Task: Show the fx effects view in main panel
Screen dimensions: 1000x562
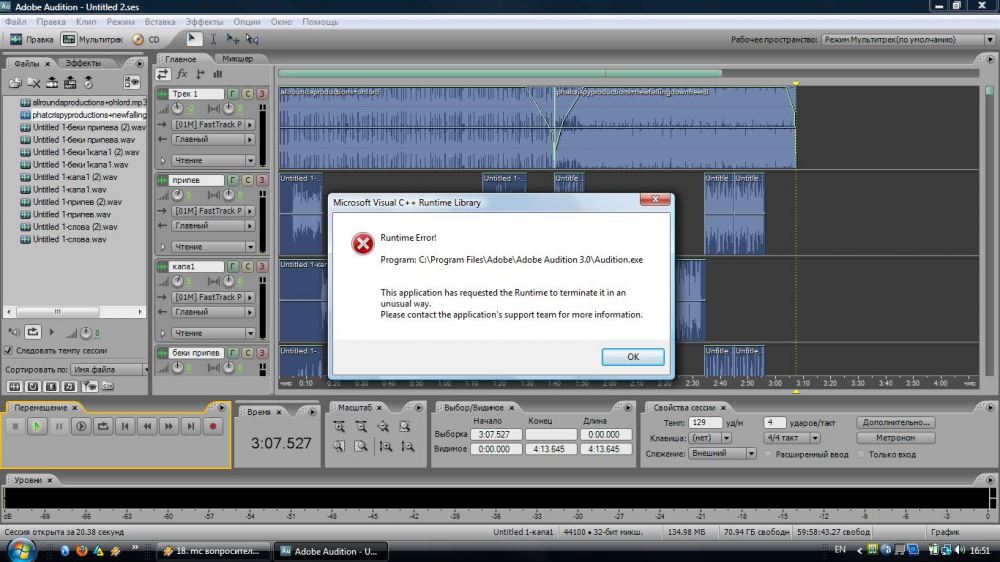Action: point(182,74)
